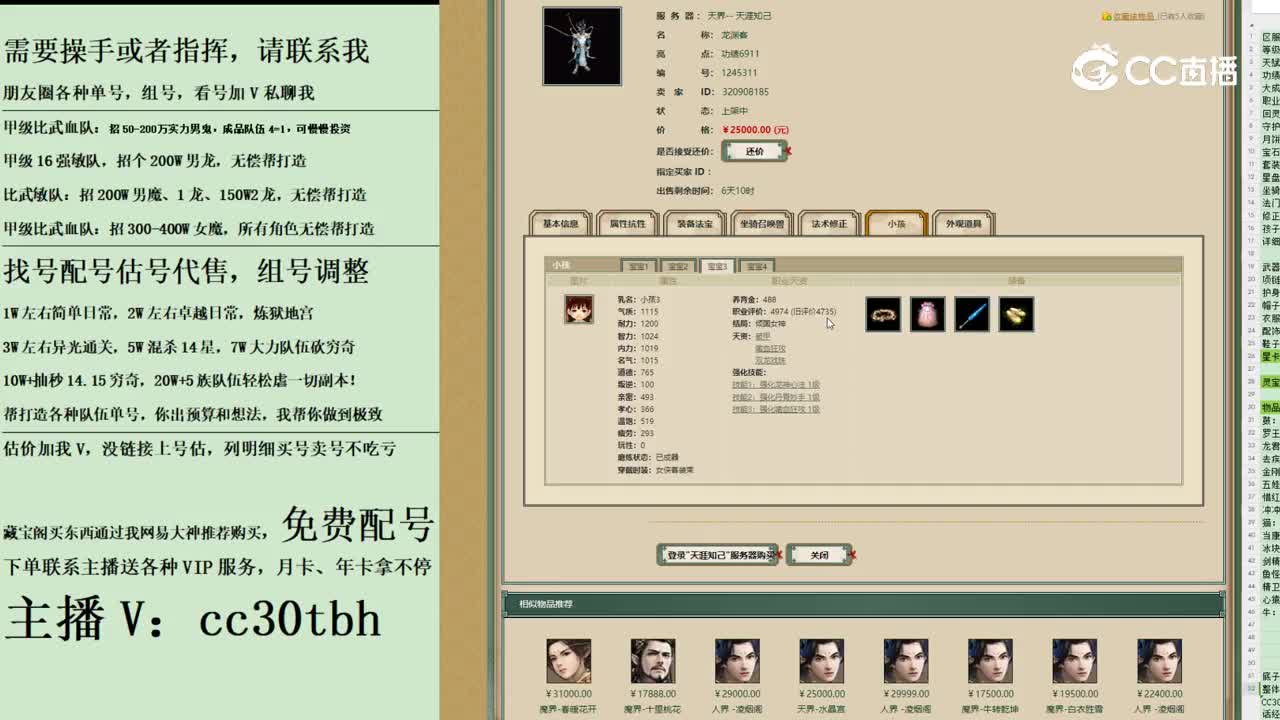Select the 坐骑召唤兽 tab

762,224
